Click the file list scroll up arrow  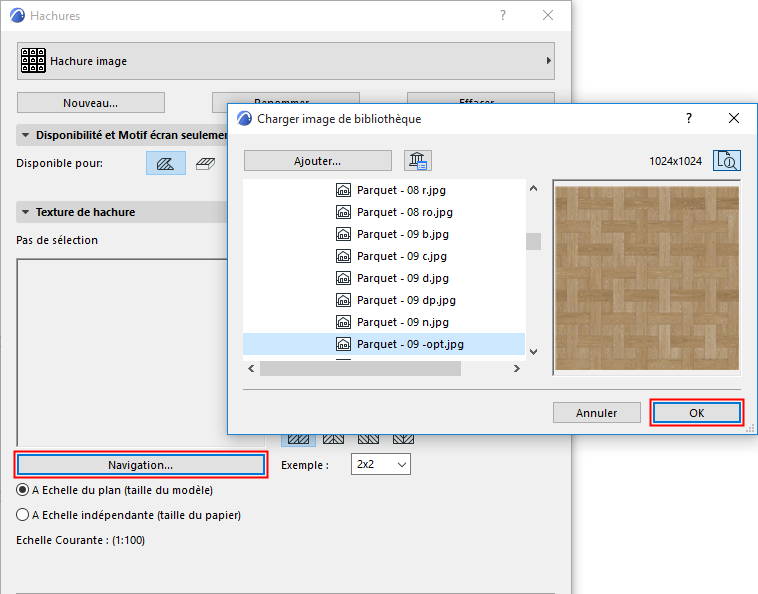click(x=533, y=188)
